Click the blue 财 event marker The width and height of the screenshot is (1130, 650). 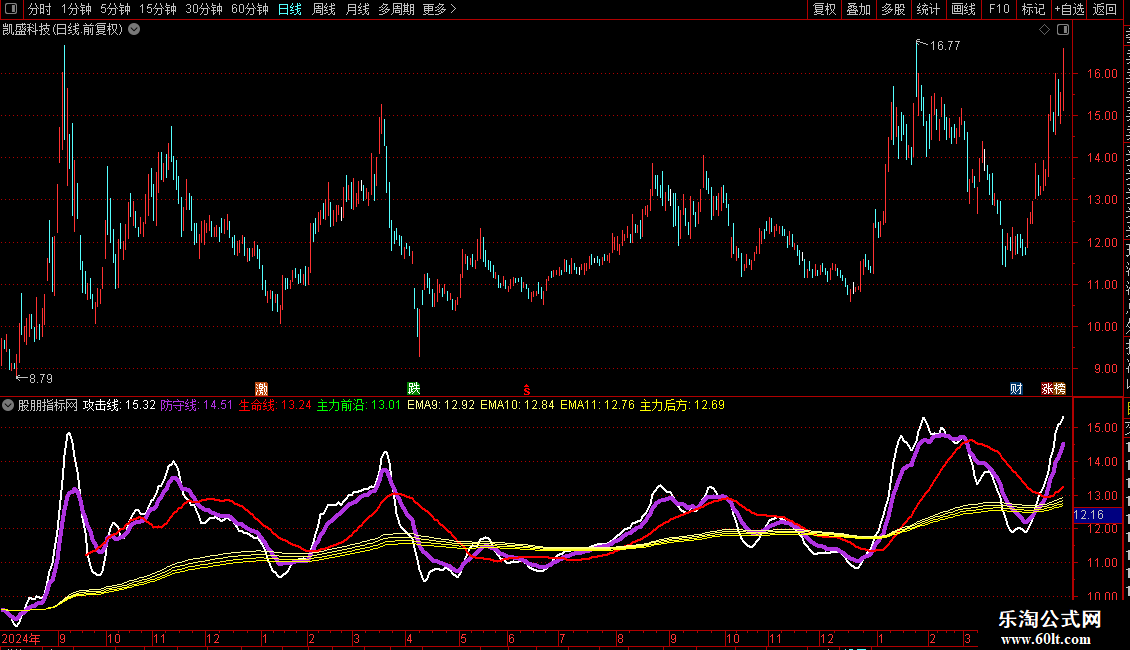(1016, 389)
